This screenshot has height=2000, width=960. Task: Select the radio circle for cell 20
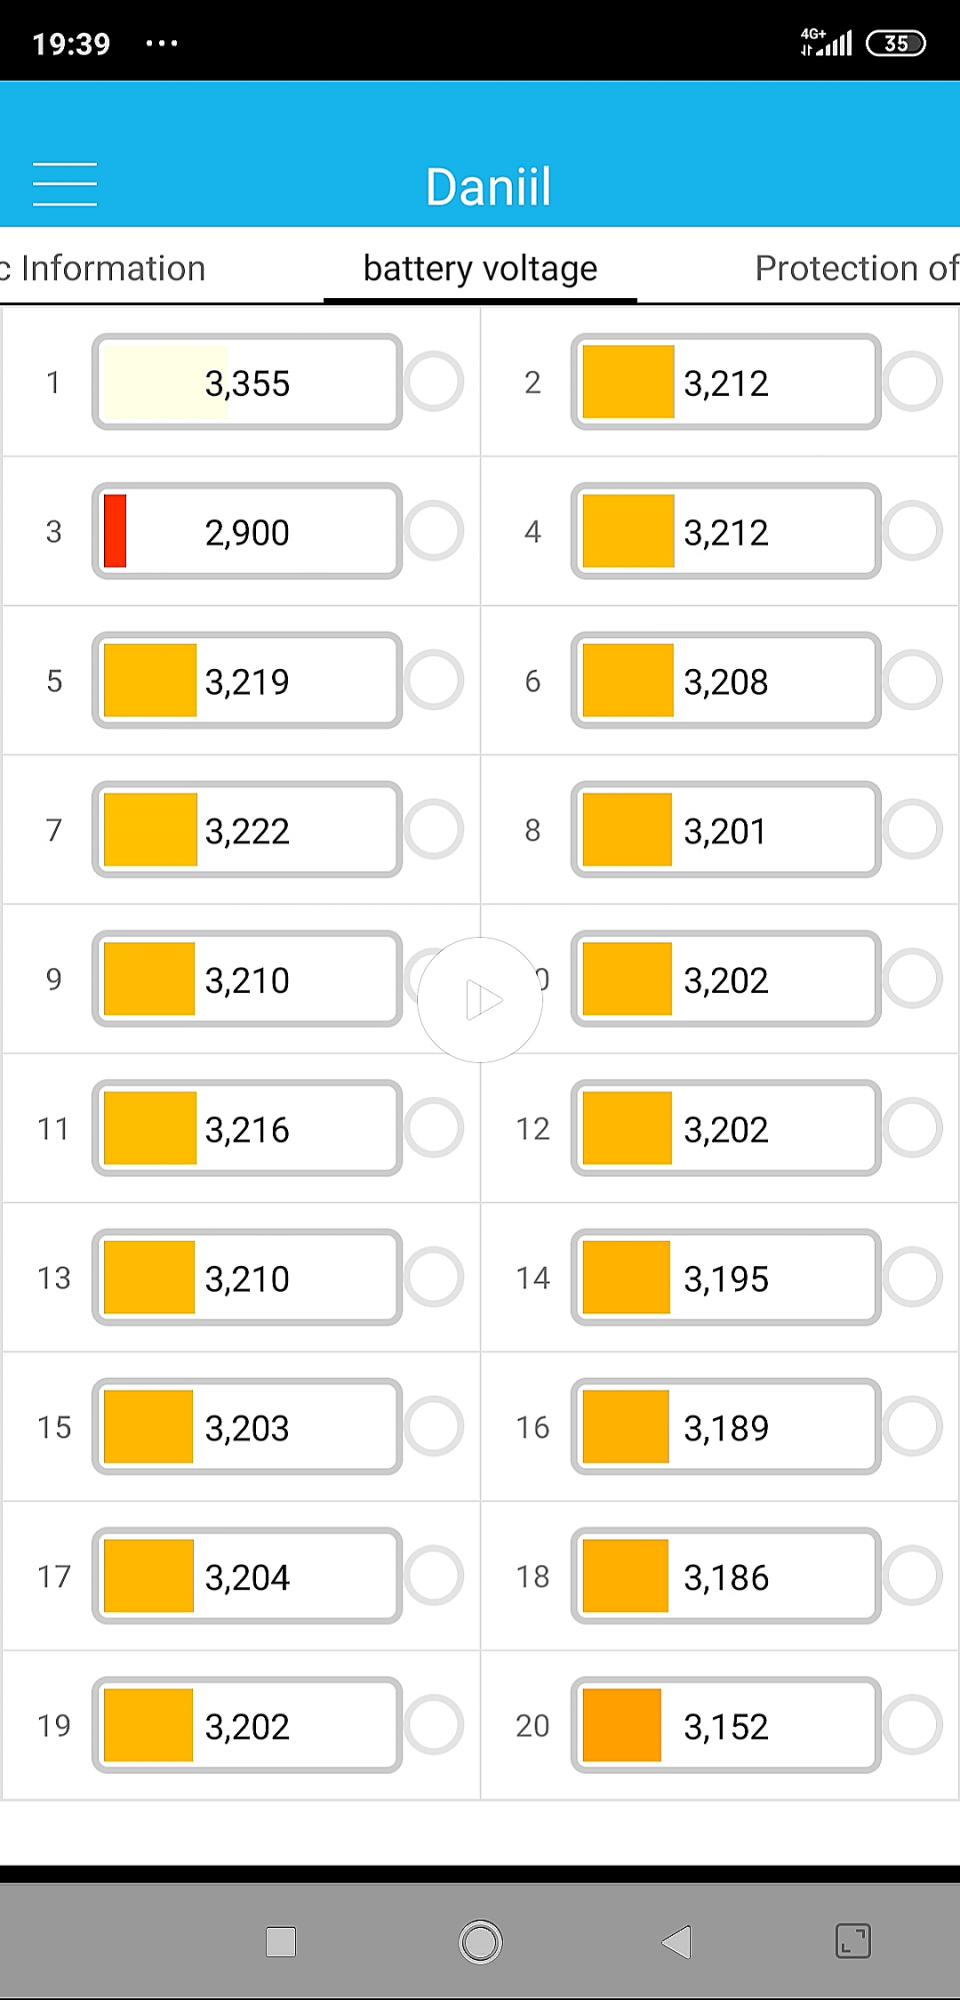(913, 1724)
